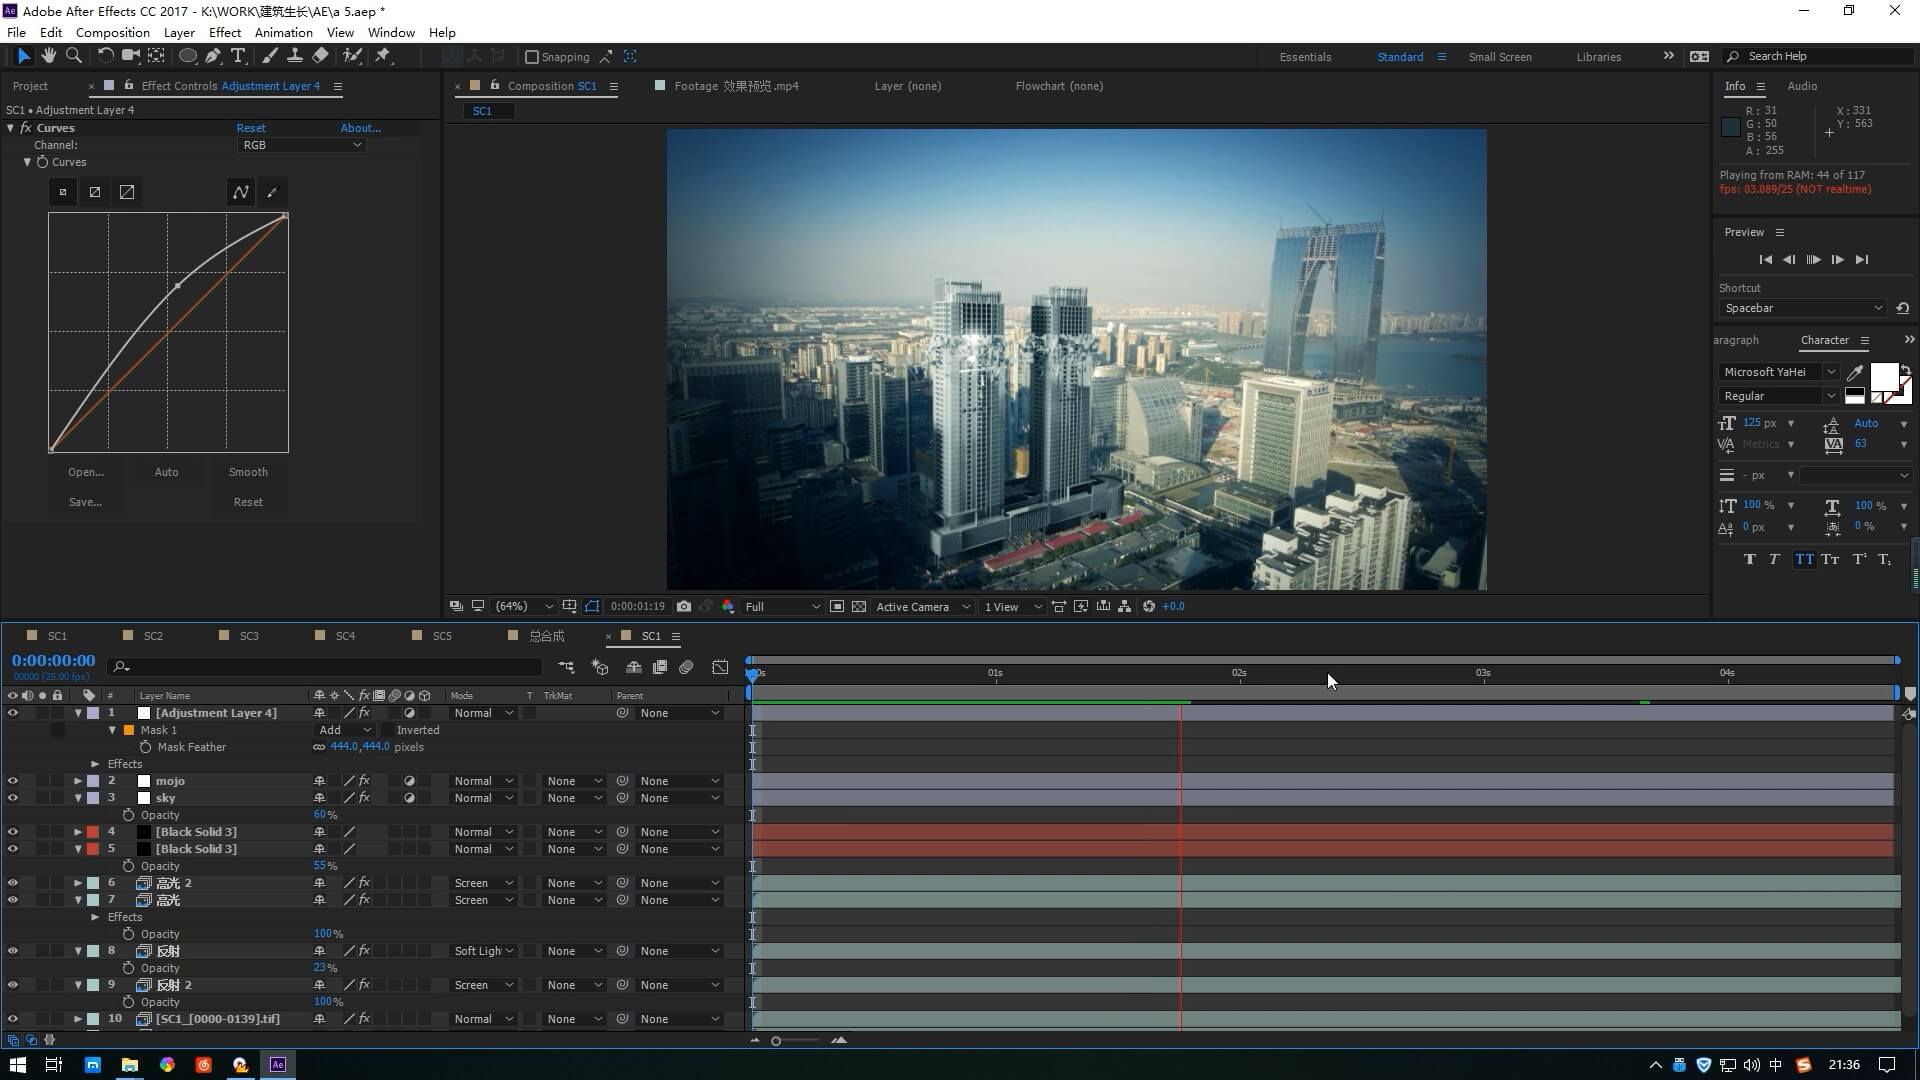The height and width of the screenshot is (1080, 1920).
Task: Select the Horizontal Type tool
Action: [x=238, y=56]
